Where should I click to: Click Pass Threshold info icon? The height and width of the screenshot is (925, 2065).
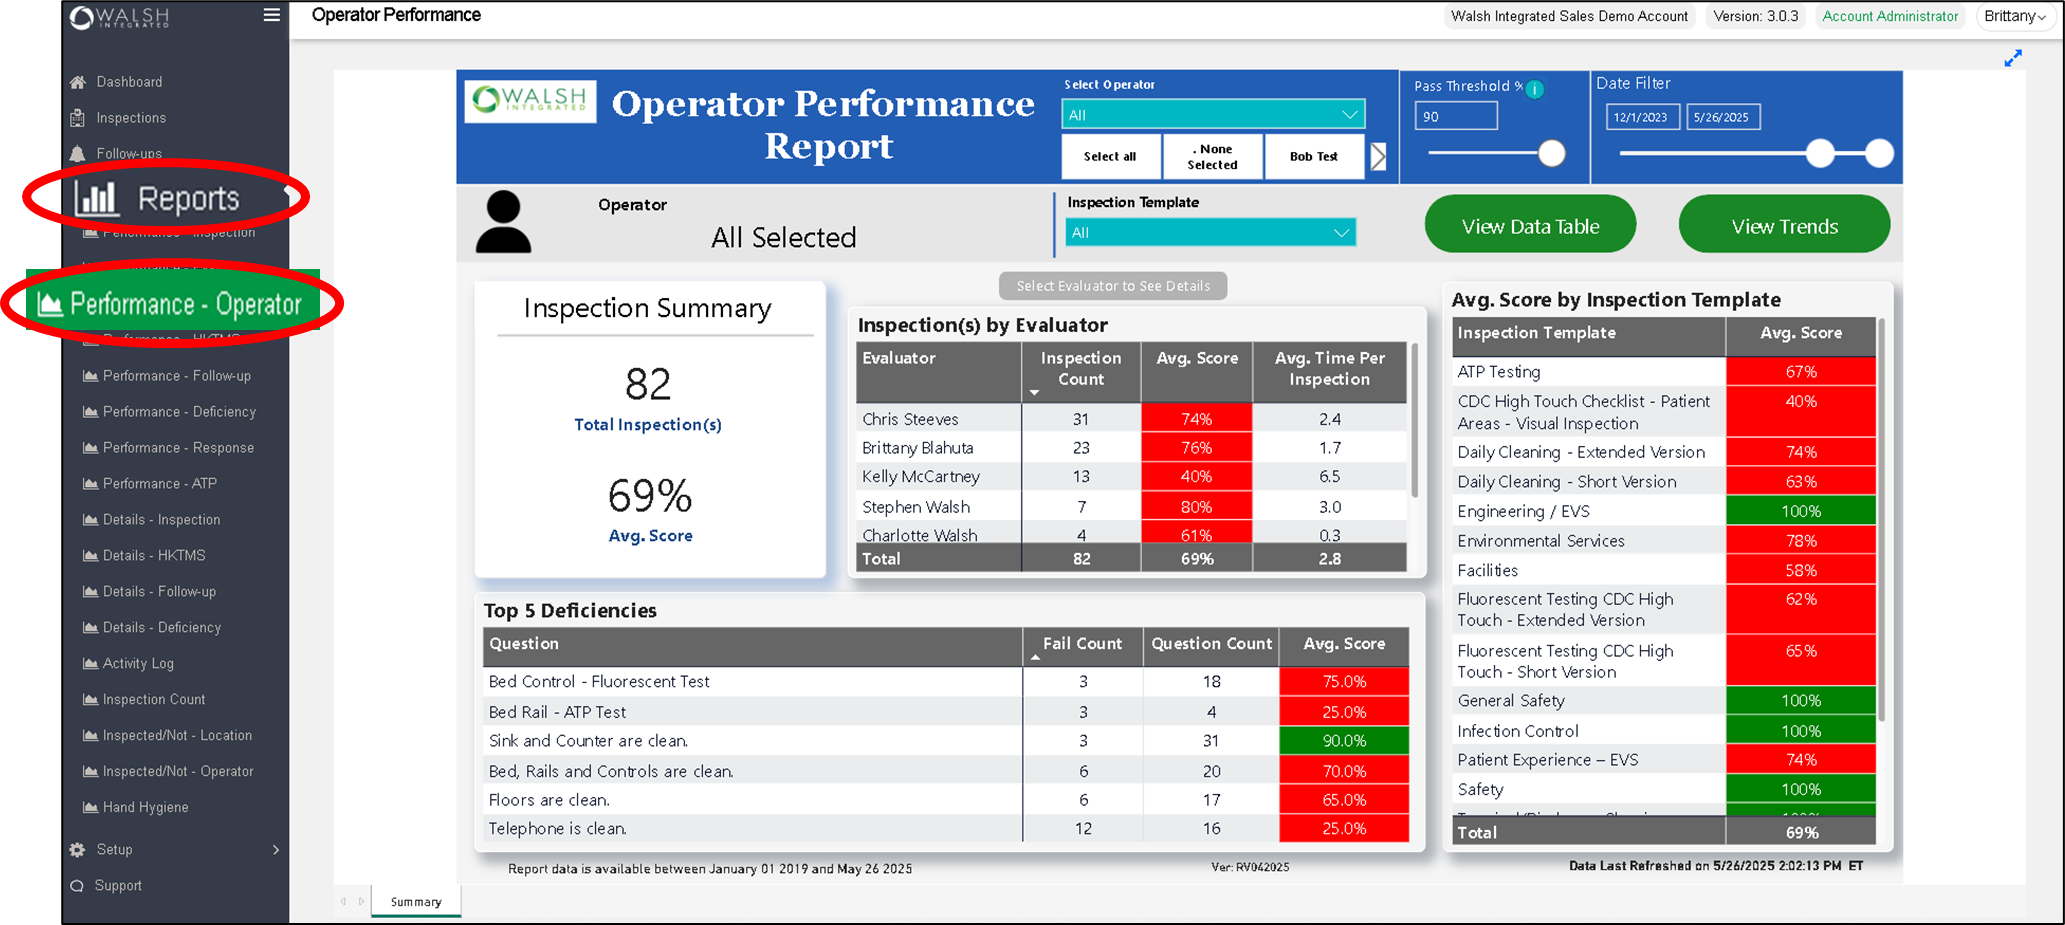(x=1535, y=89)
